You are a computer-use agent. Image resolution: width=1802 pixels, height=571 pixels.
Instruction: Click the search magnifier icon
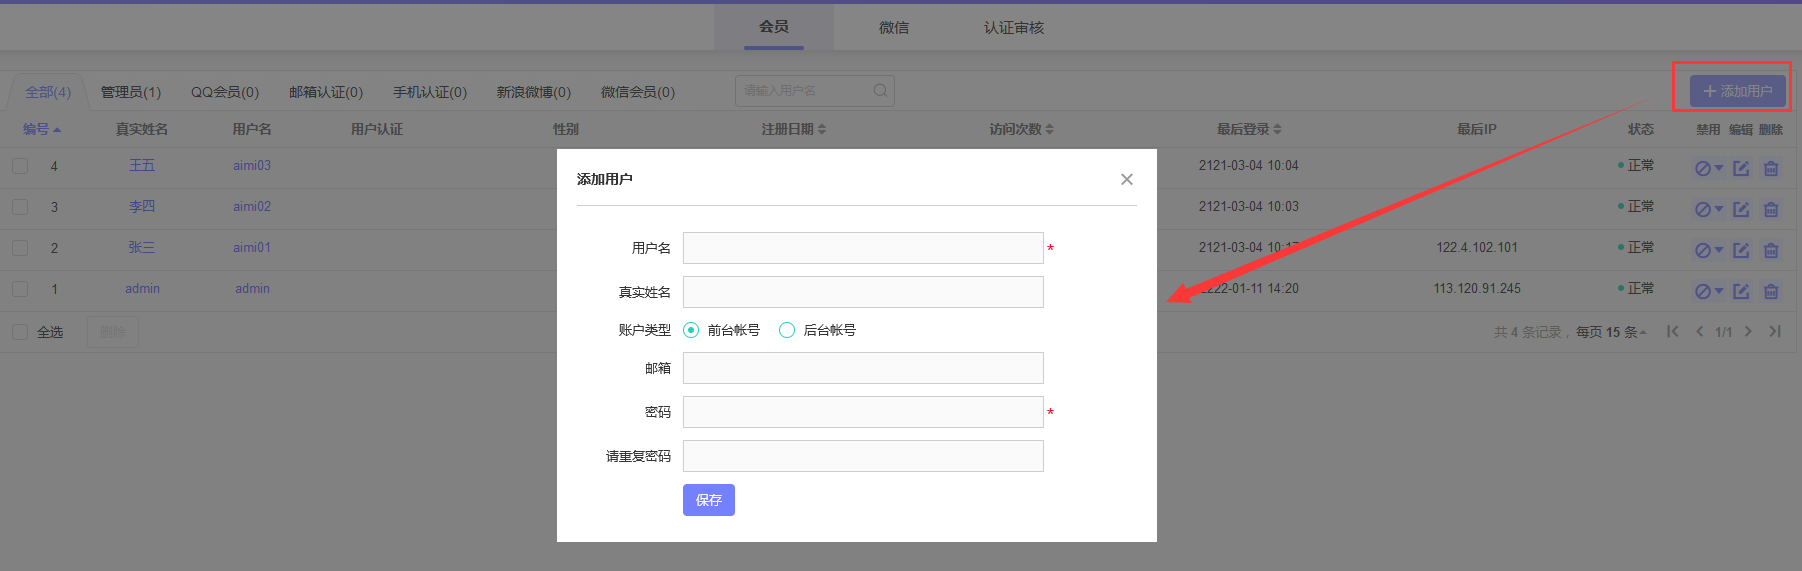click(x=880, y=91)
